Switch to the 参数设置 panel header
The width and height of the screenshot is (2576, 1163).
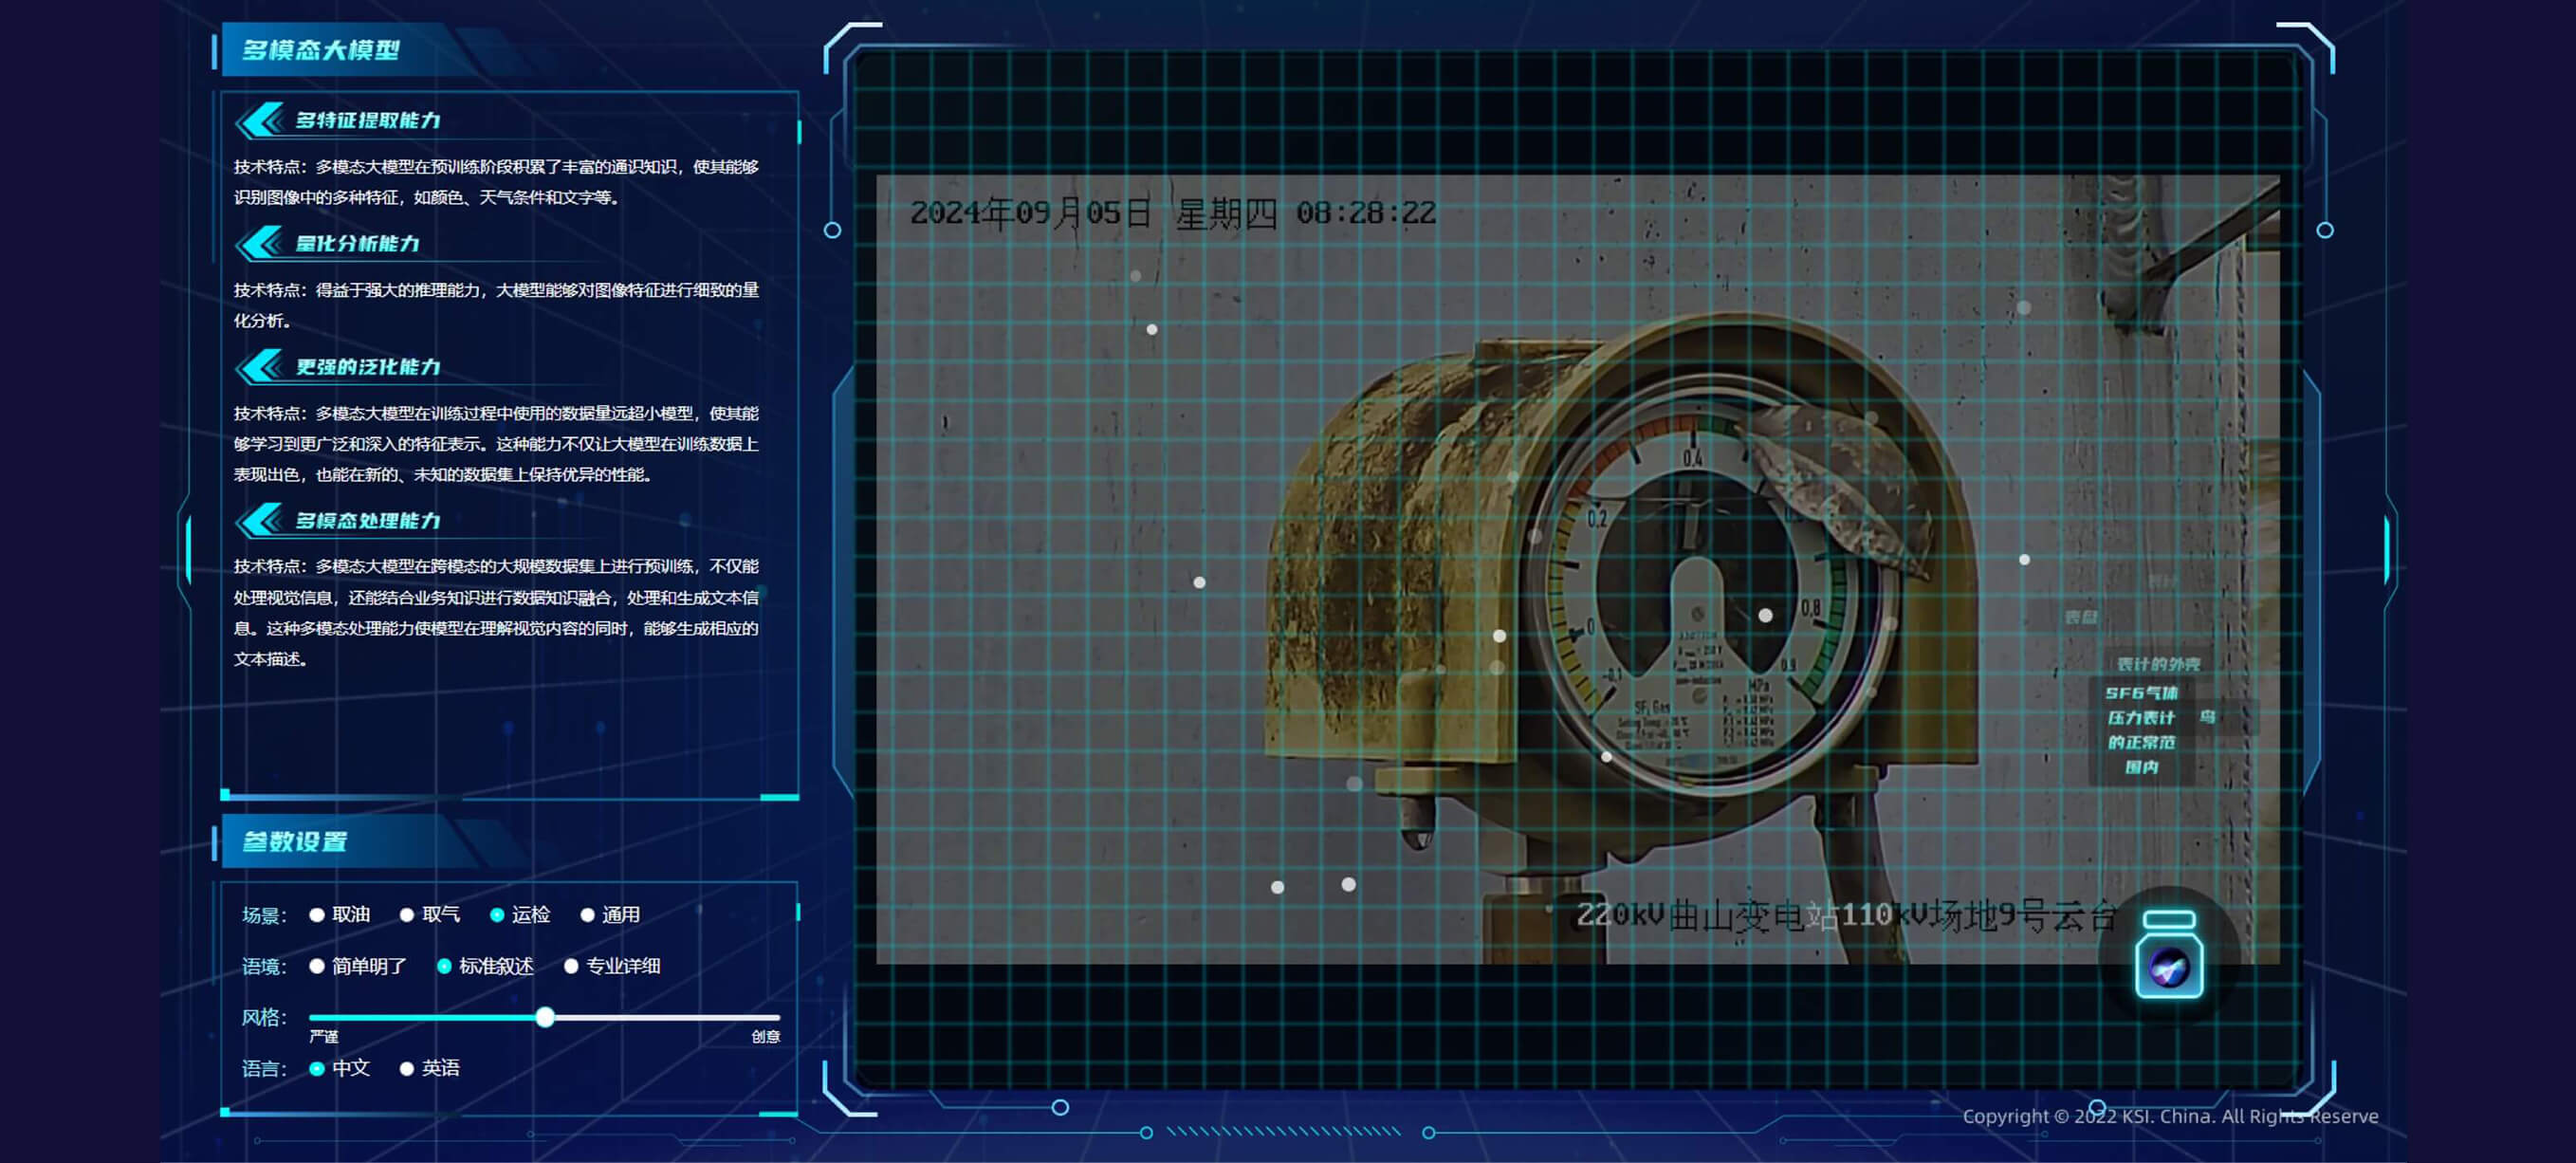(294, 842)
